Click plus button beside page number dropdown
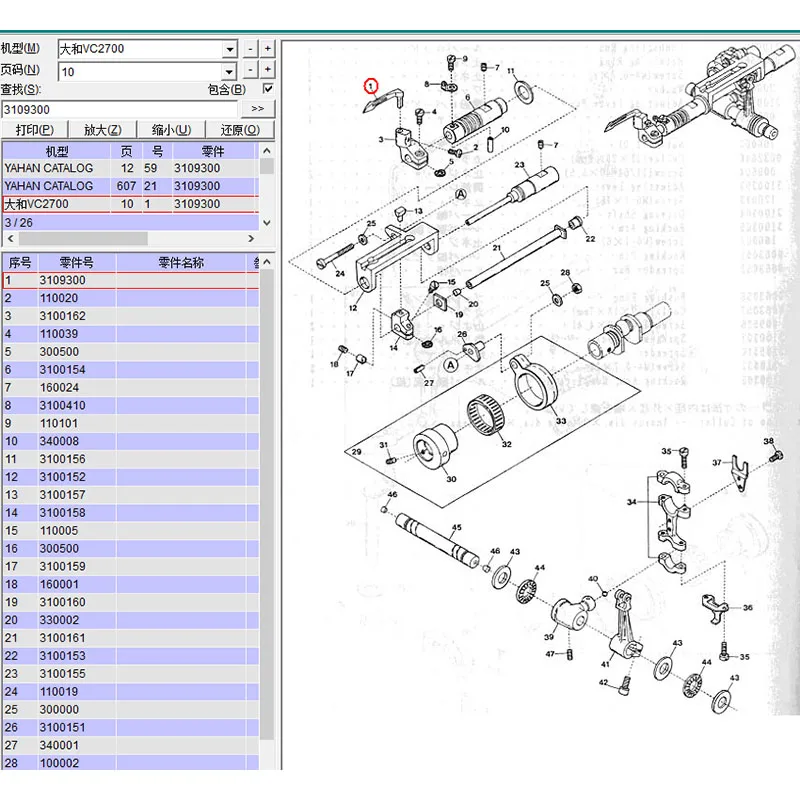 click(268, 70)
